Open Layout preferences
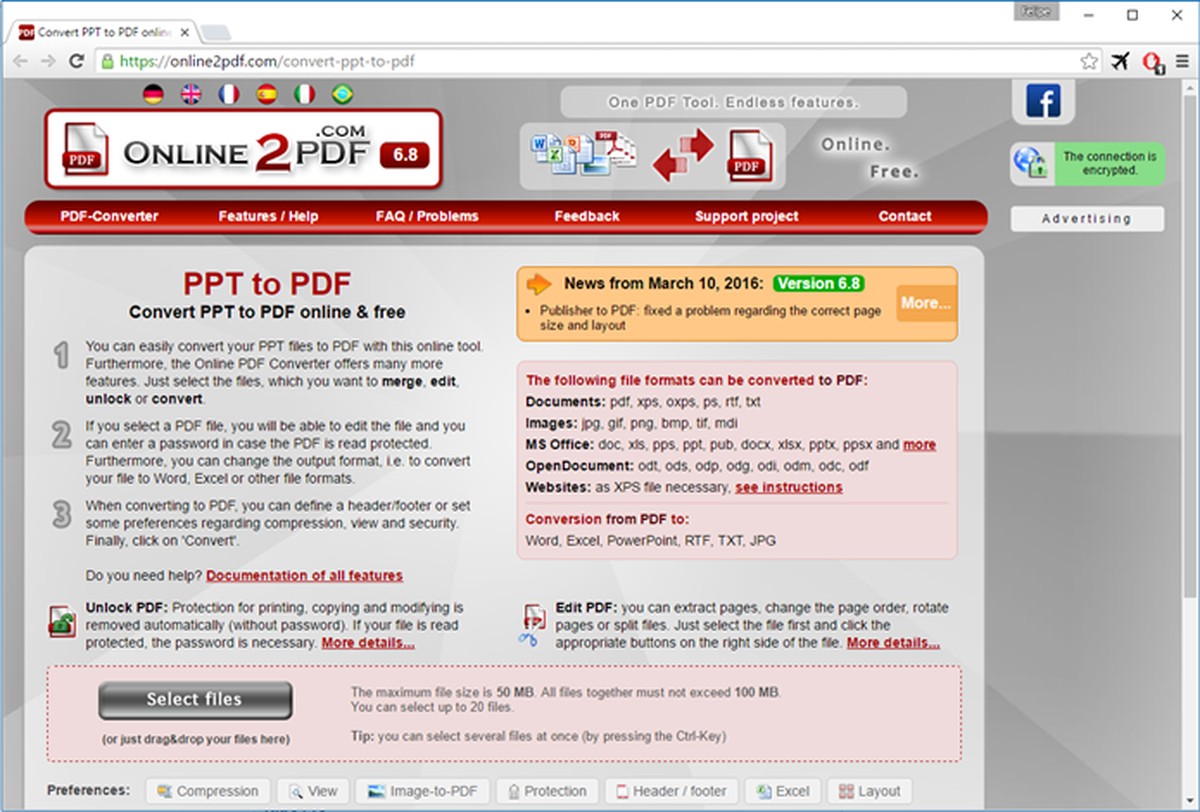The width and height of the screenshot is (1200, 812). [870, 791]
